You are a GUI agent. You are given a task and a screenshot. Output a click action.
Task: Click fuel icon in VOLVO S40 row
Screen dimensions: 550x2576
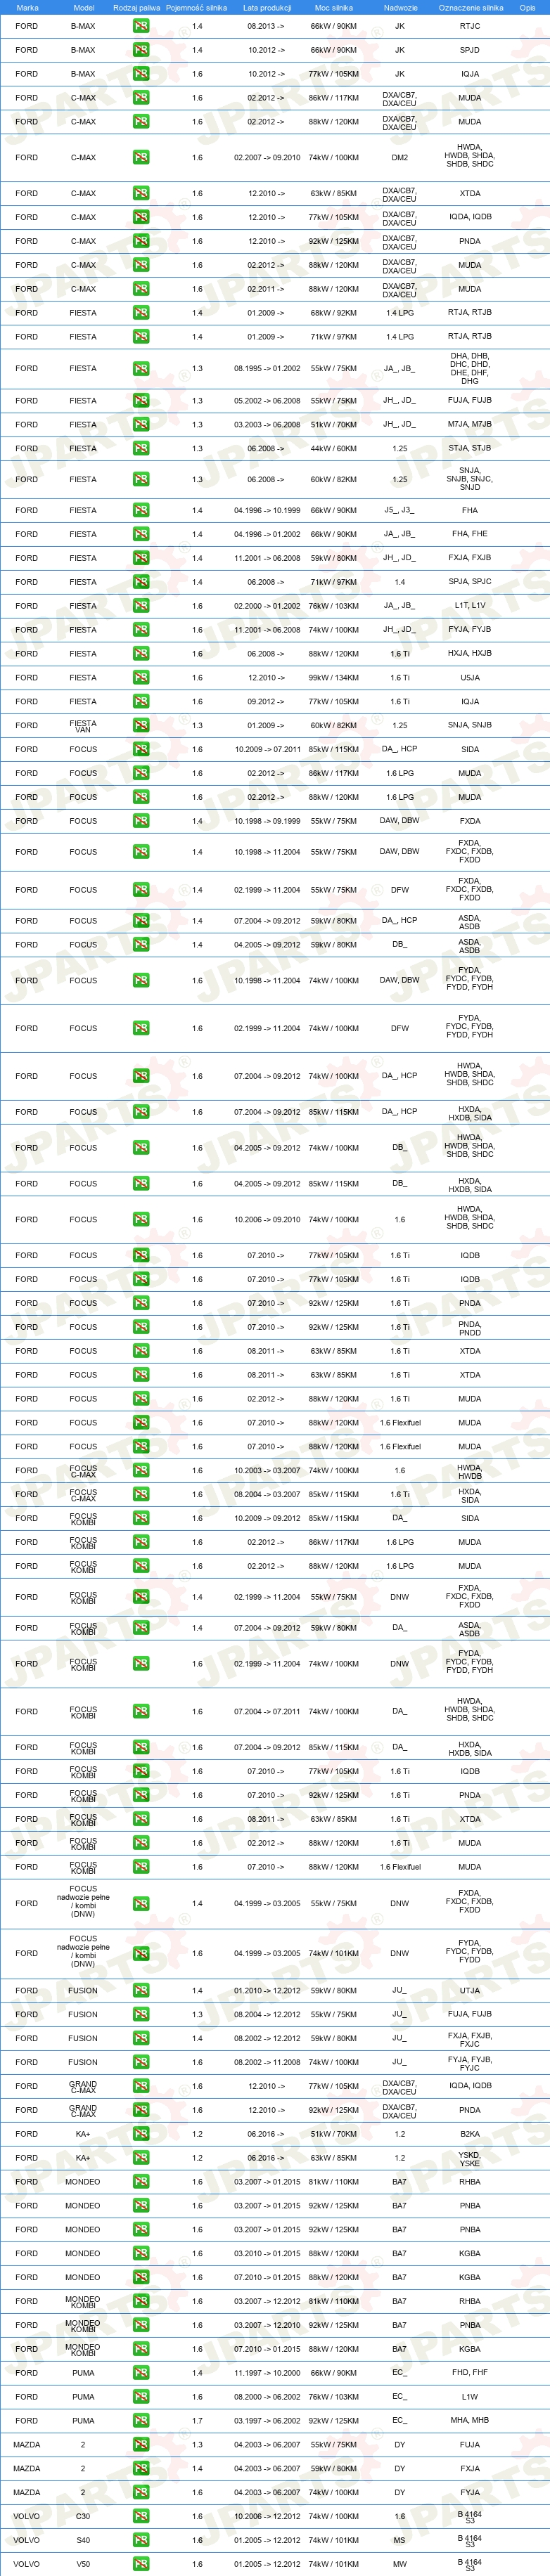tap(141, 2541)
